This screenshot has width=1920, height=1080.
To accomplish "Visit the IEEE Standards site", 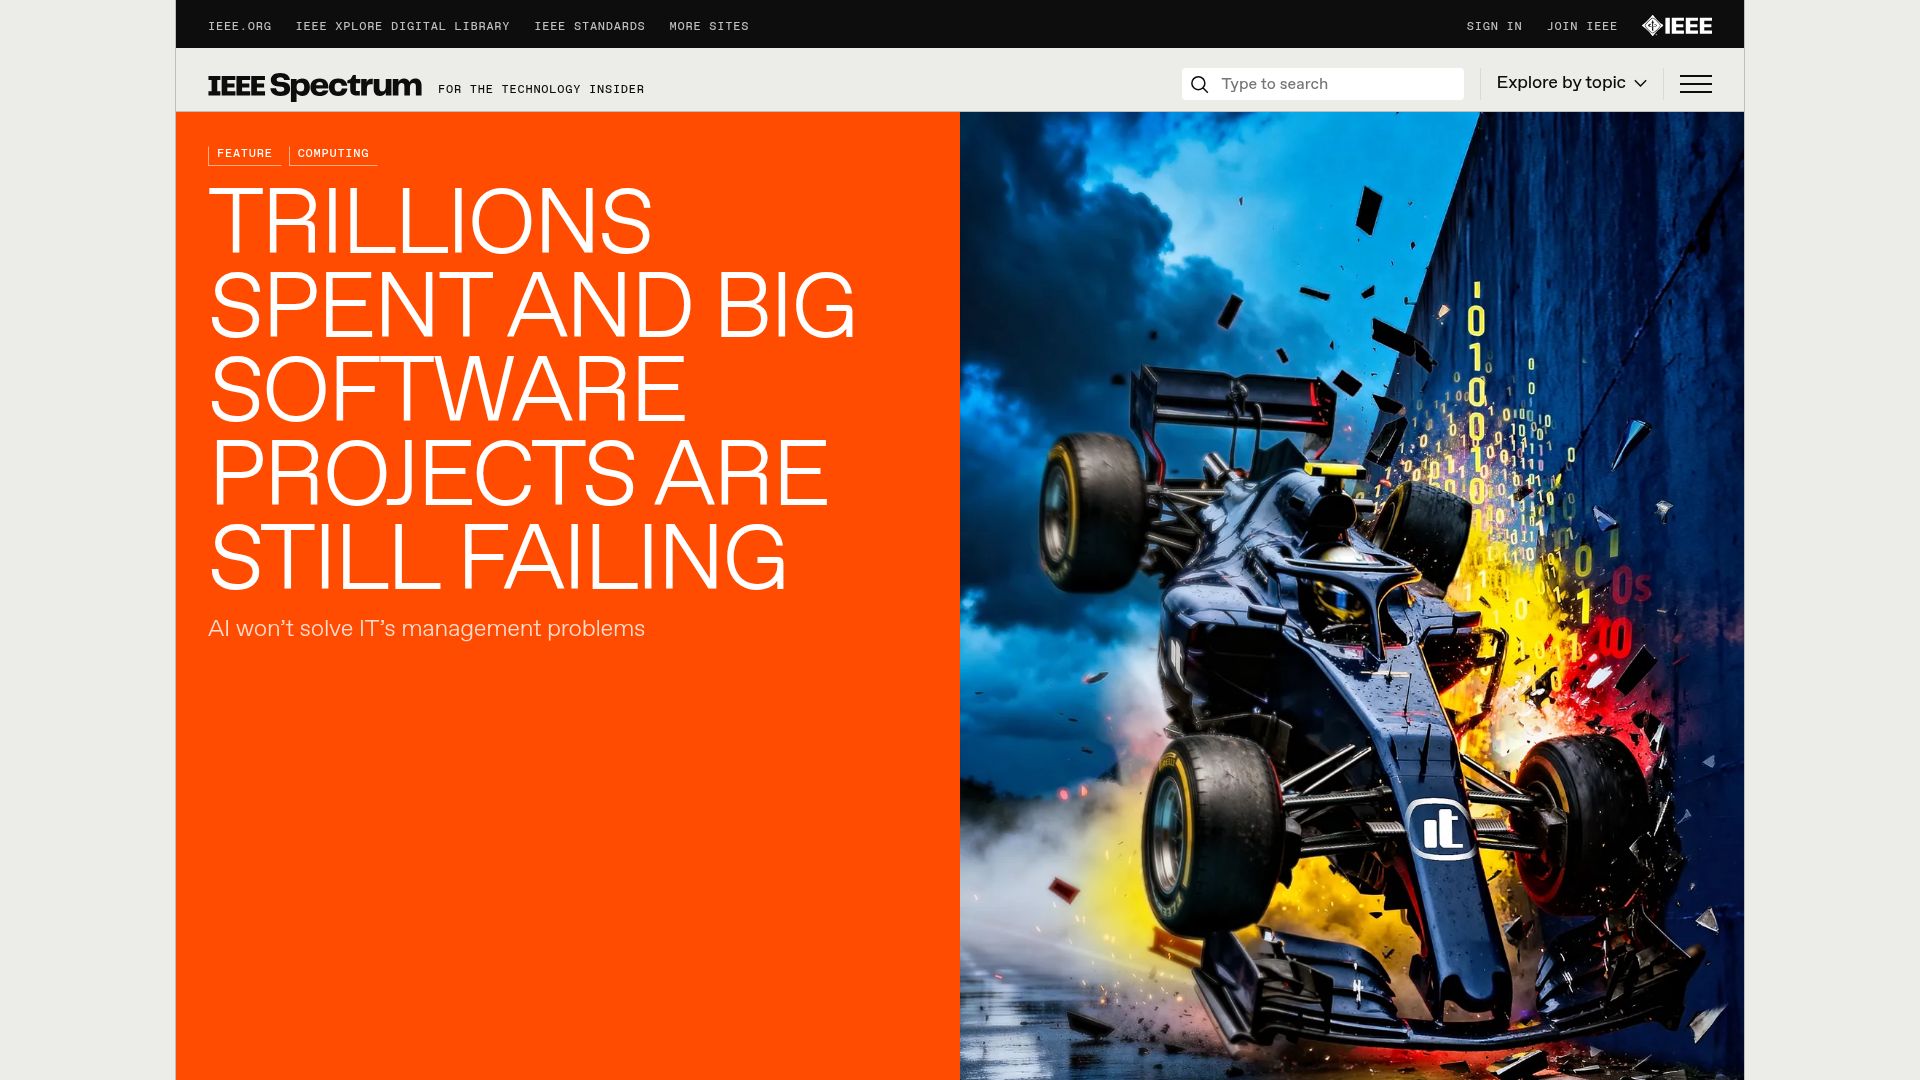I will point(589,26).
